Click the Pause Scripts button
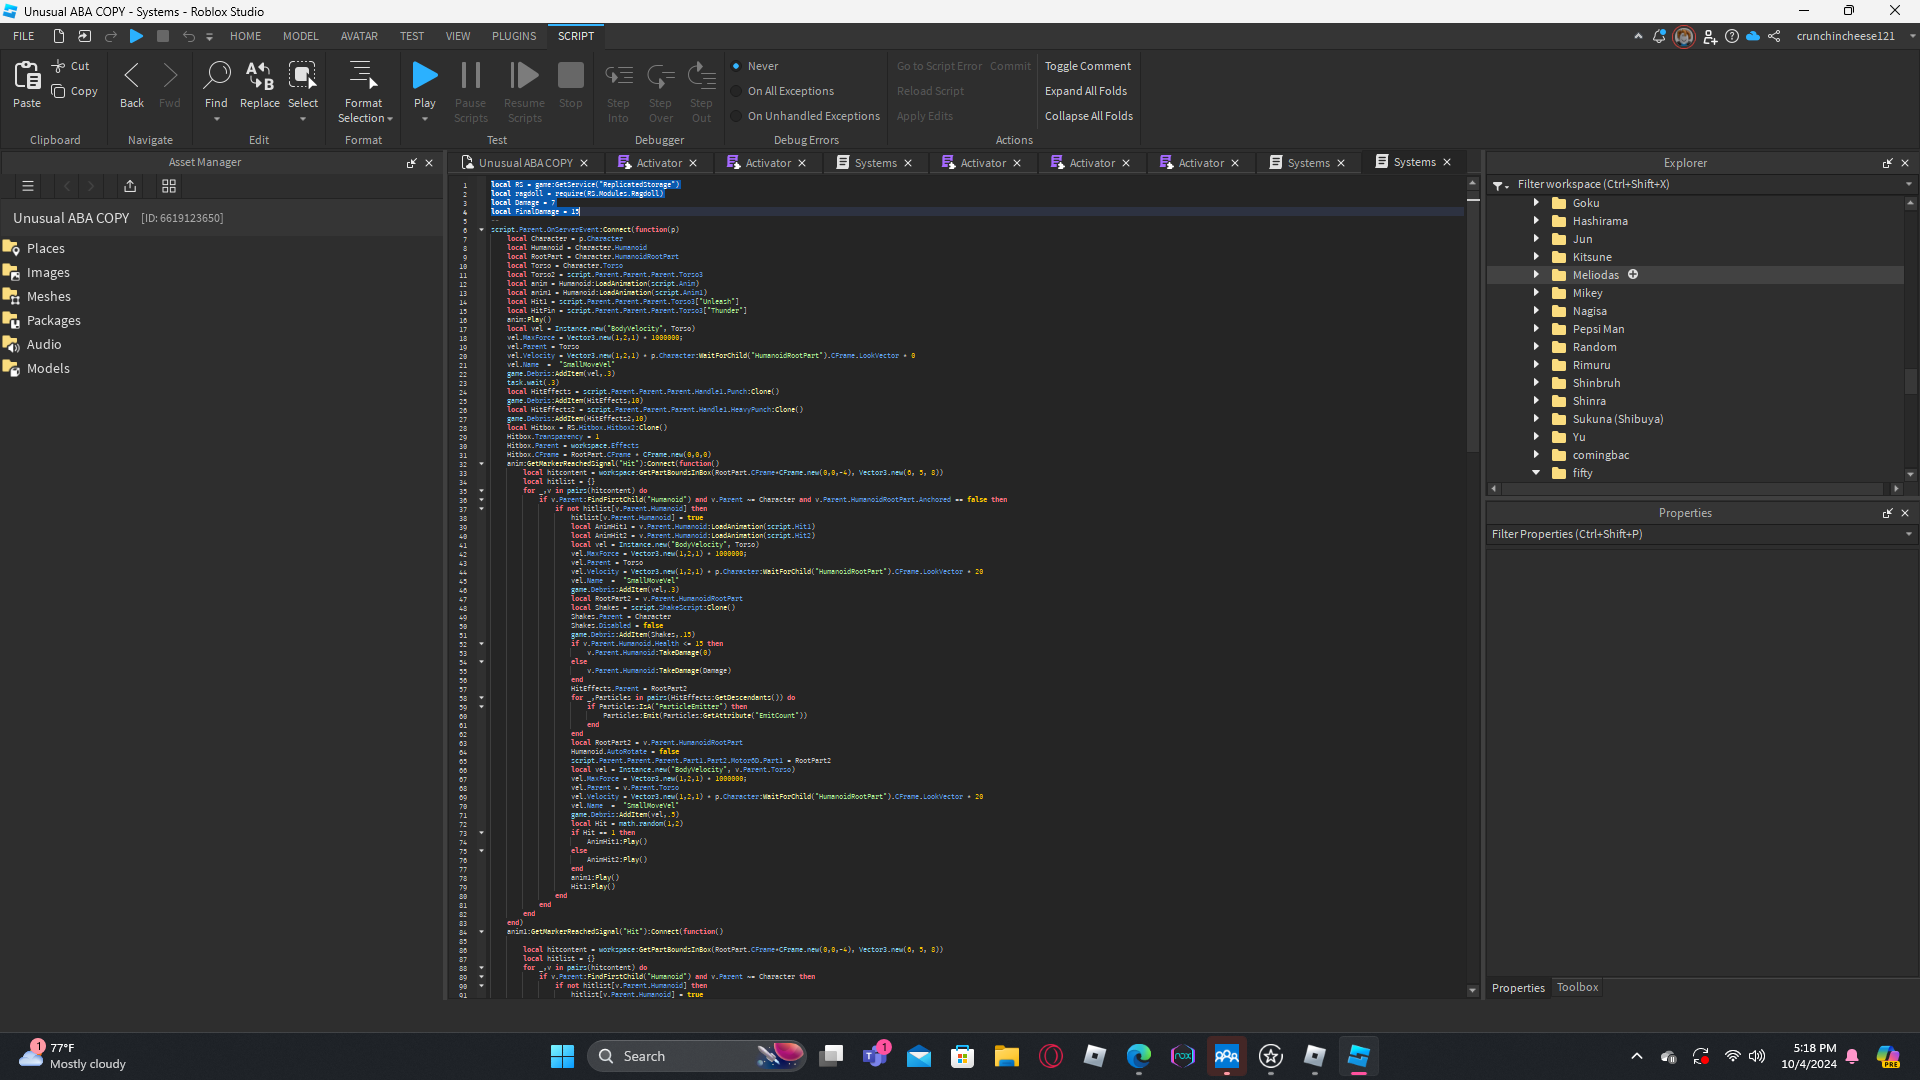Image resolution: width=1920 pixels, height=1080 pixels. click(x=471, y=75)
